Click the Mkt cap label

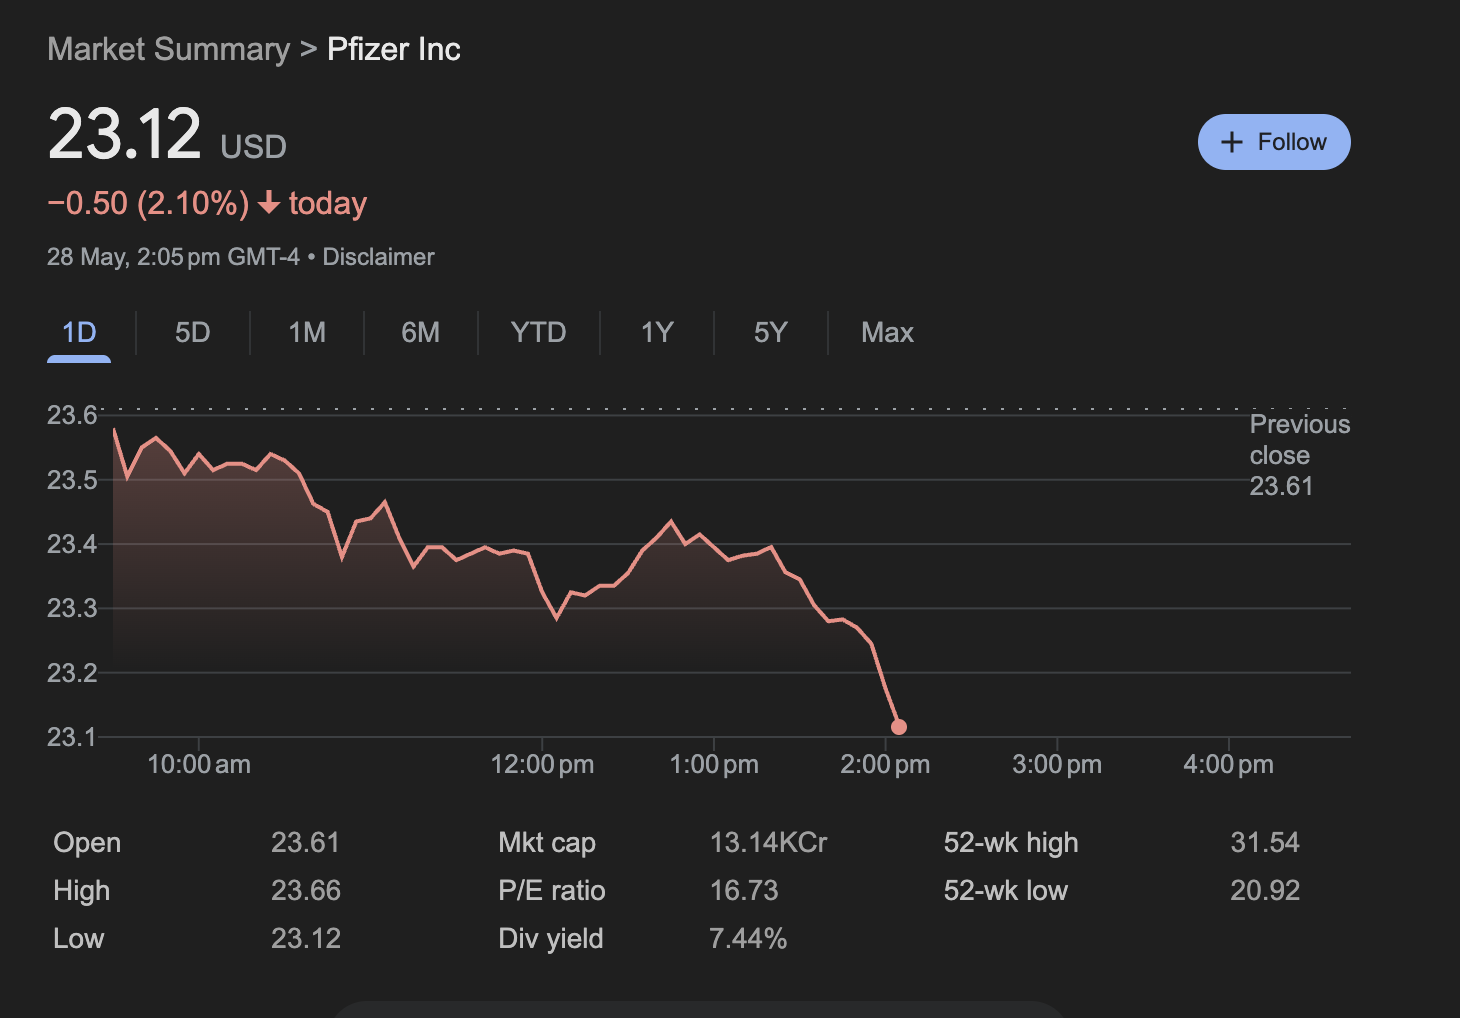[x=547, y=842]
